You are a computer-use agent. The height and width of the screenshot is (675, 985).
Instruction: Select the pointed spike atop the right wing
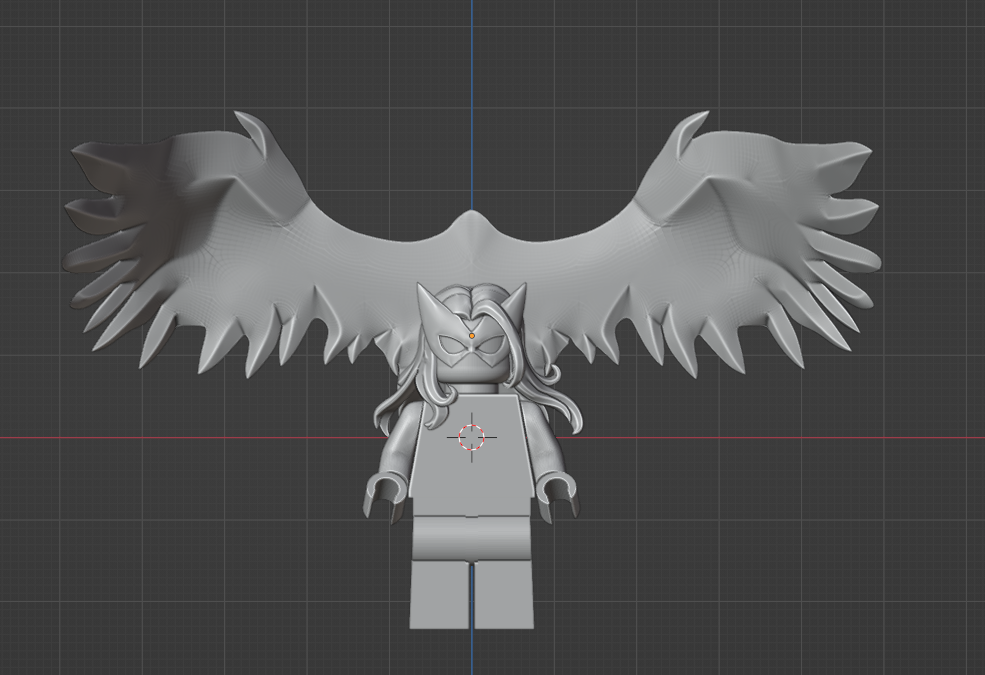coord(687,133)
